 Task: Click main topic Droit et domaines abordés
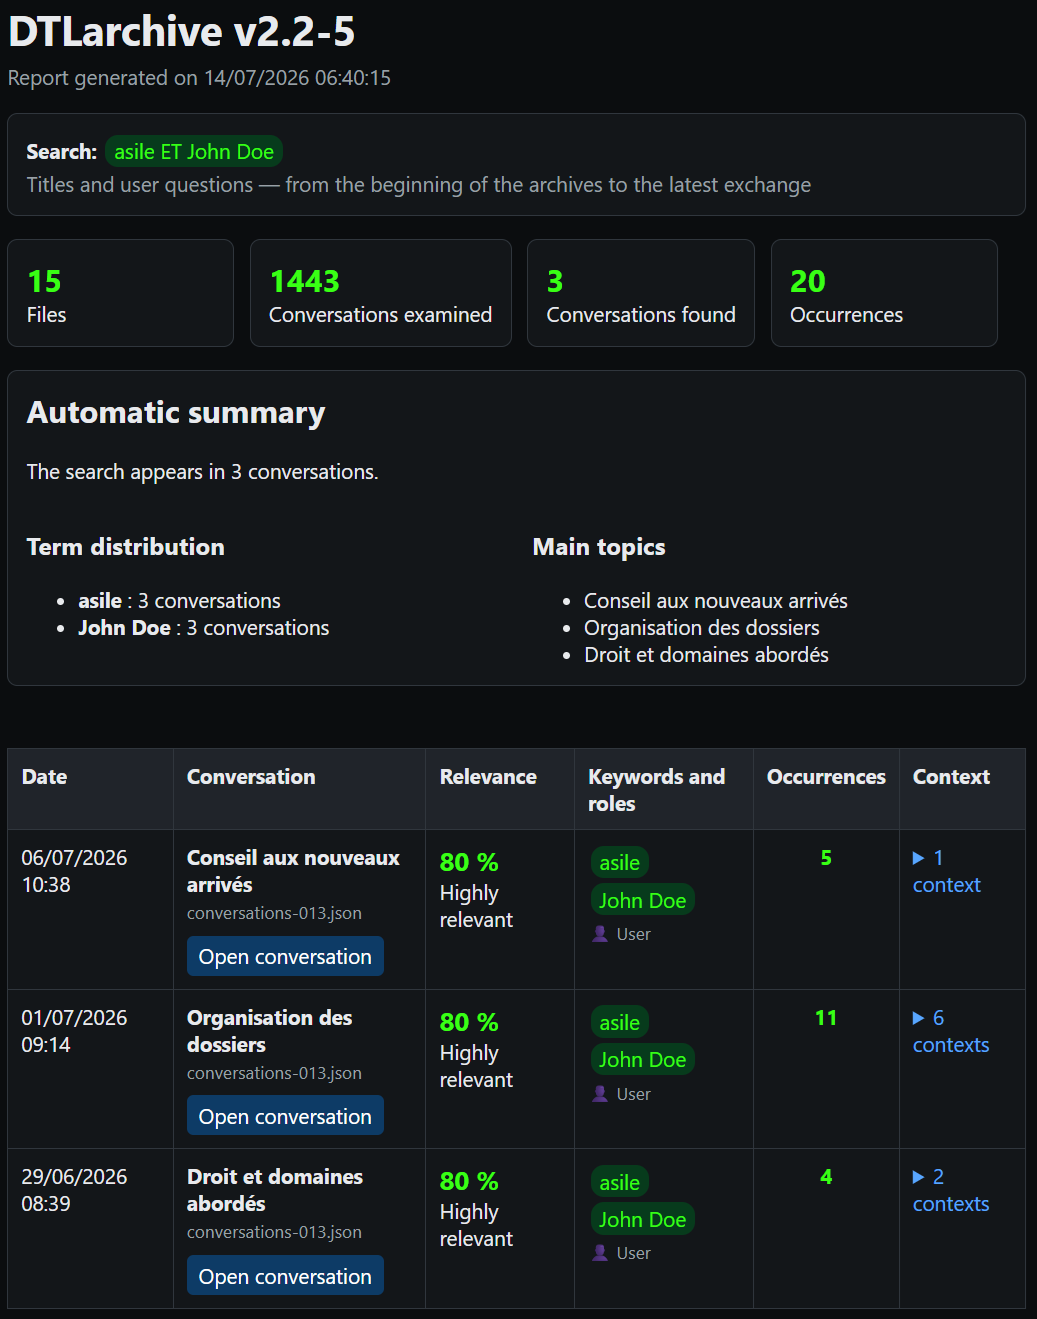(706, 655)
